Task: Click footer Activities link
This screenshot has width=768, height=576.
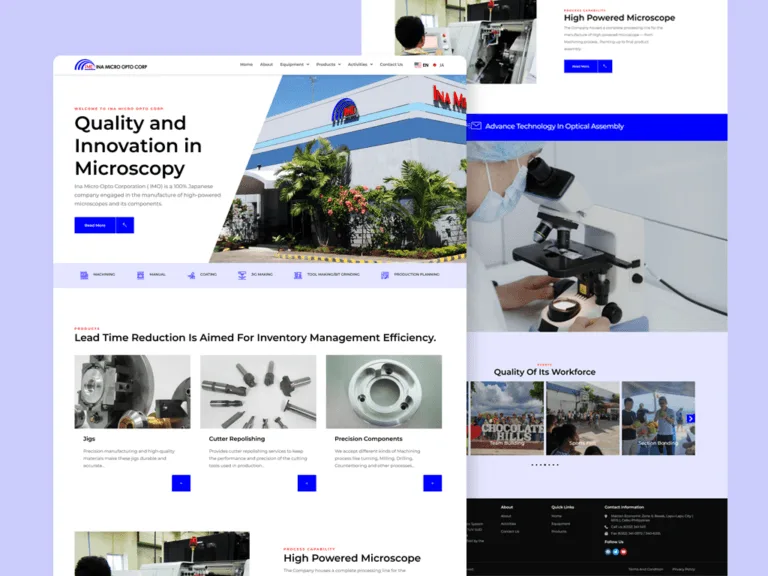Action: (508, 524)
